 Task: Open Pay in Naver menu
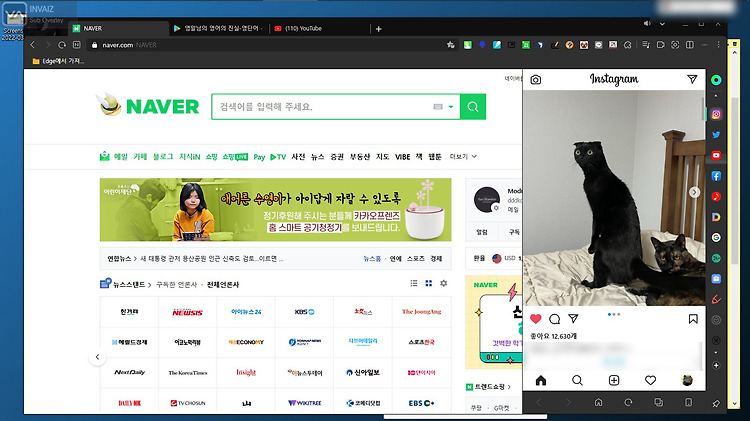coord(259,157)
